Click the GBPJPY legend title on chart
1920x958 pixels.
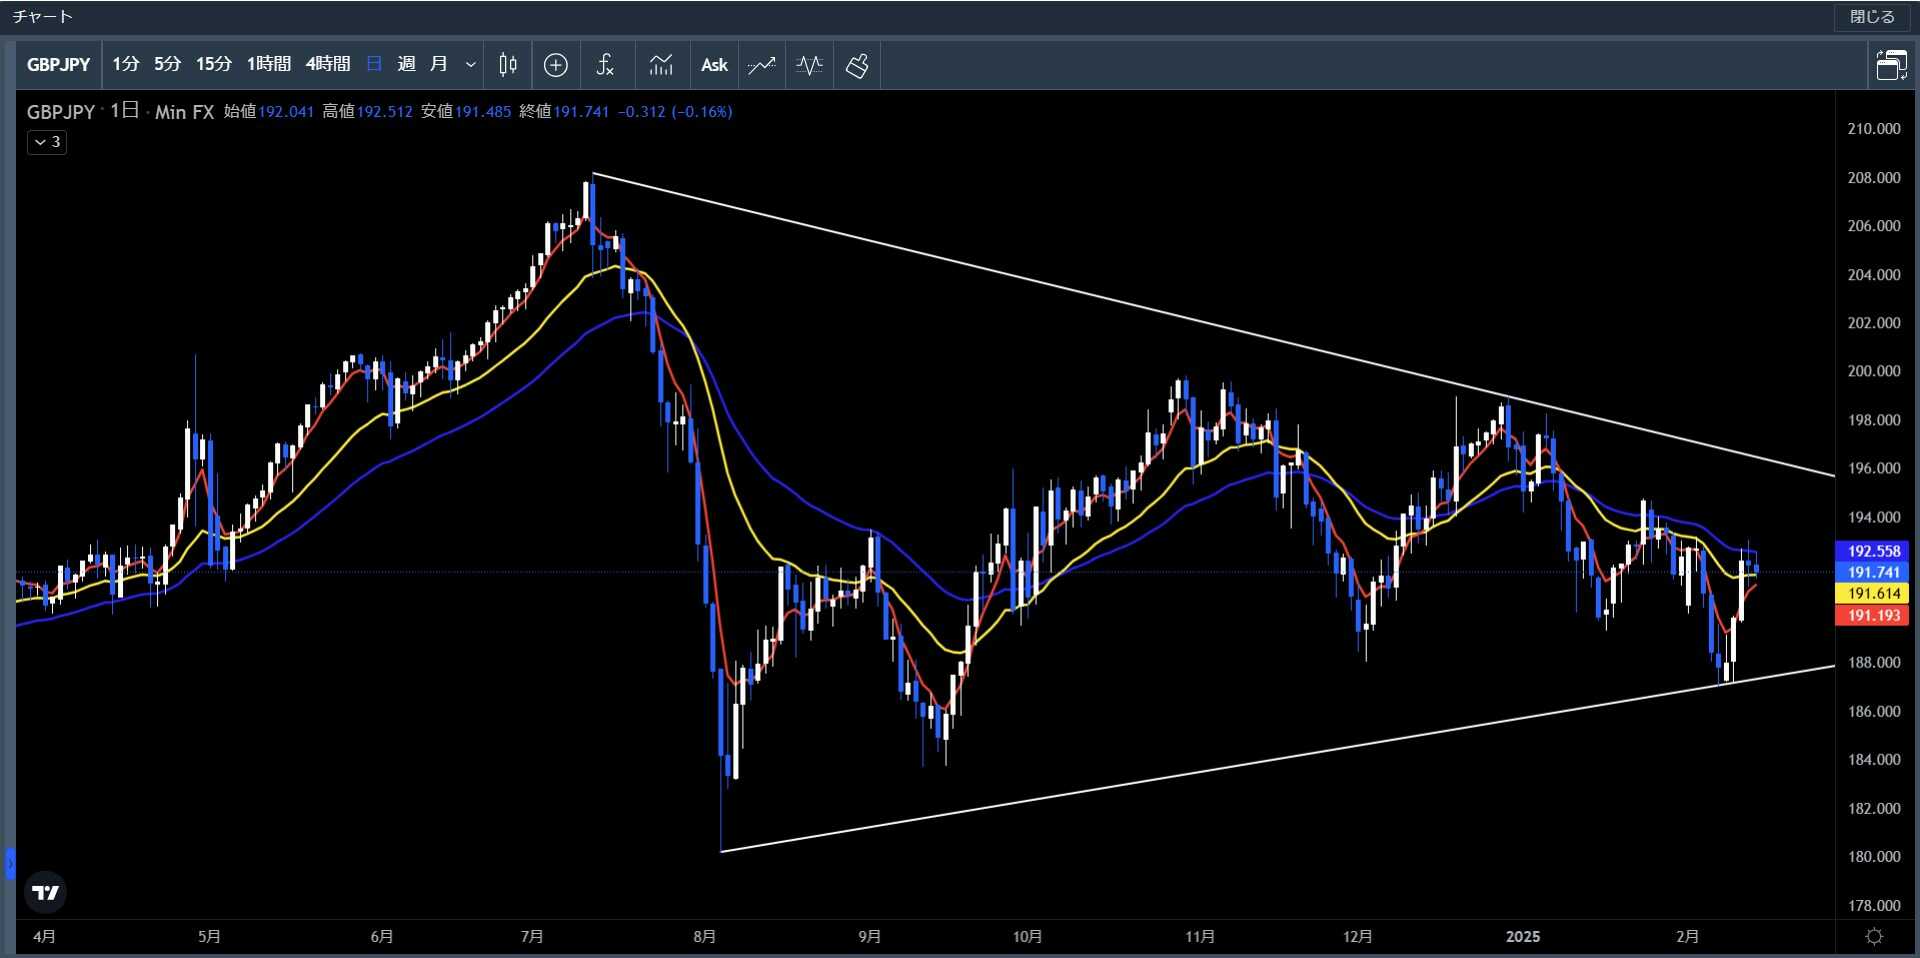(x=60, y=112)
